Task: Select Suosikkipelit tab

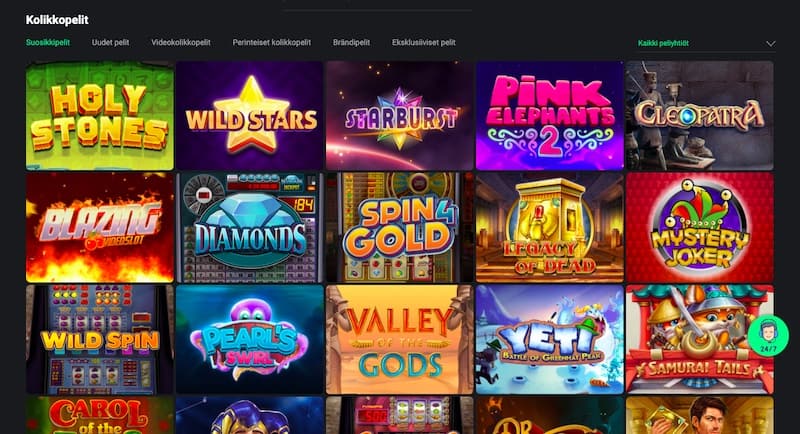Action: click(x=48, y=42)
